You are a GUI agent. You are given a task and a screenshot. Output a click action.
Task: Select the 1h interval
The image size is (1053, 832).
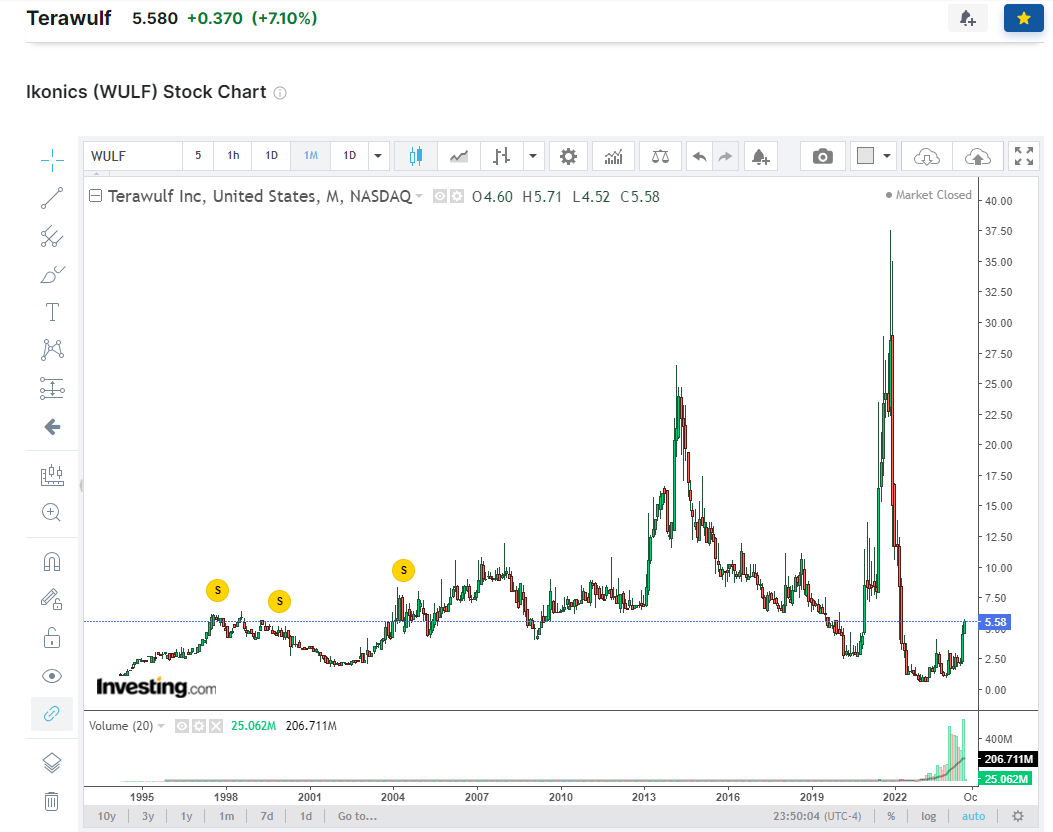click(x=233, y=156)
